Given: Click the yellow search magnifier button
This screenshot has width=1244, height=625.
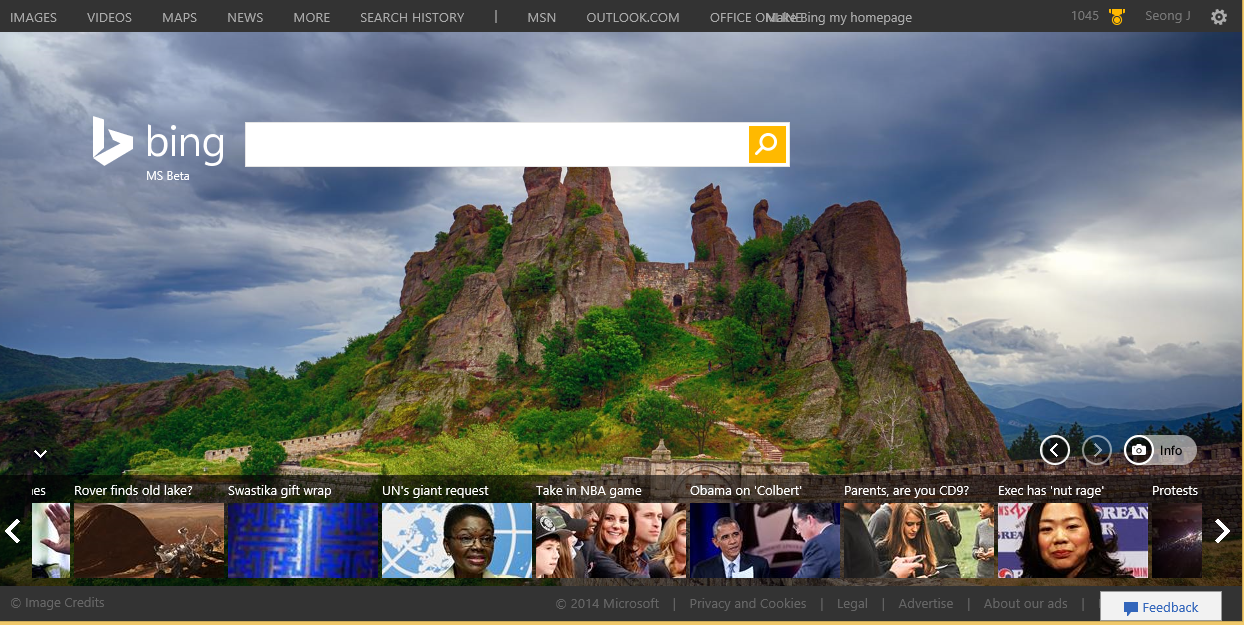Looking at the screenshot, I should [x=767, y=145].
